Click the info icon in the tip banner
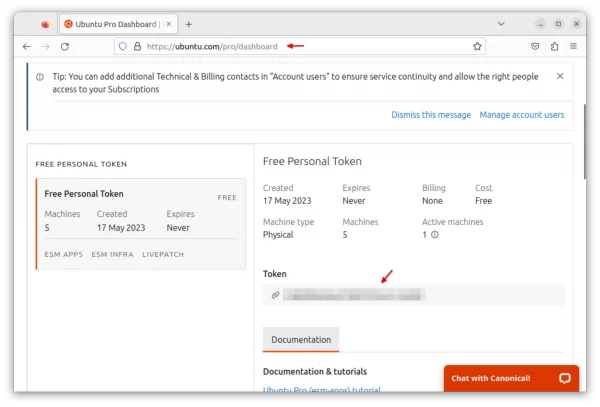Image resolution: width=600 pixels, height=407 pixels. (40, 77)
